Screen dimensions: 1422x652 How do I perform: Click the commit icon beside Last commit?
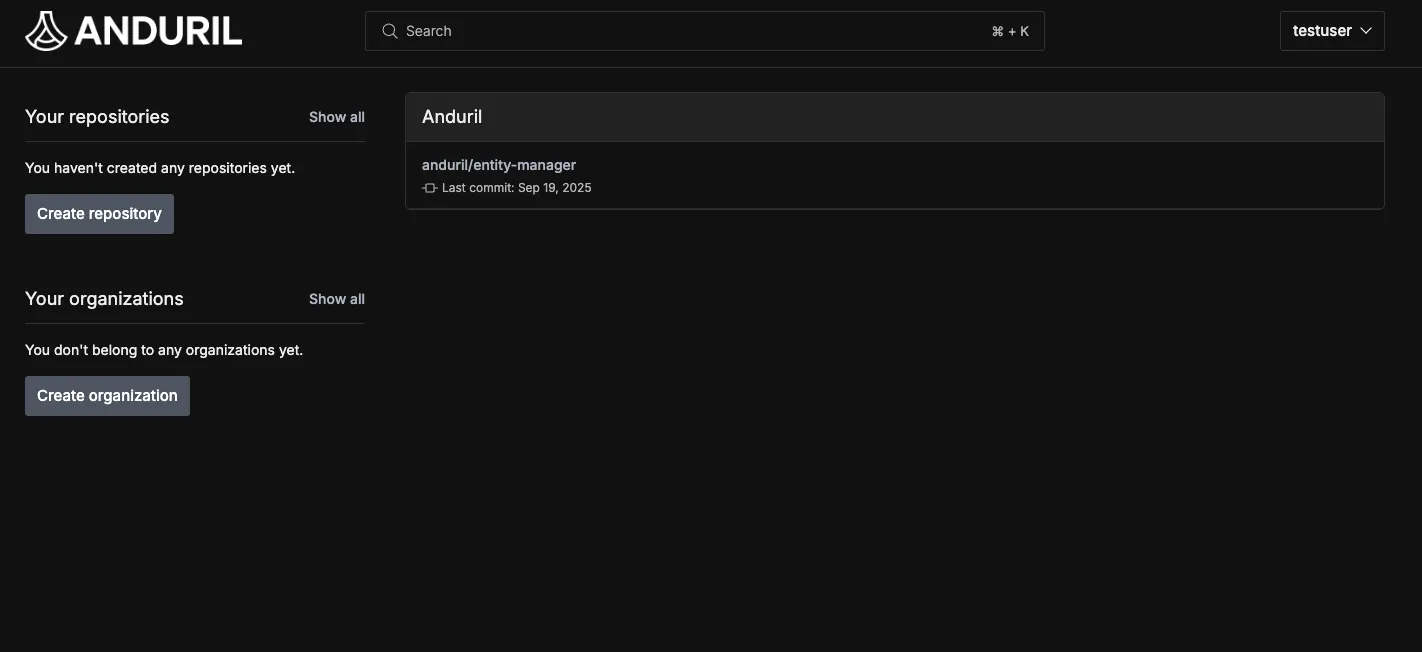430,188
